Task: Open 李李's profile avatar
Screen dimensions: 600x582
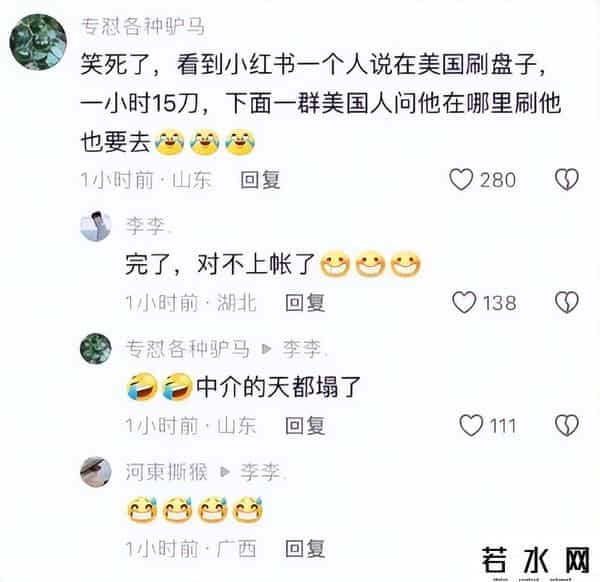Action: [x=96, y=226]
